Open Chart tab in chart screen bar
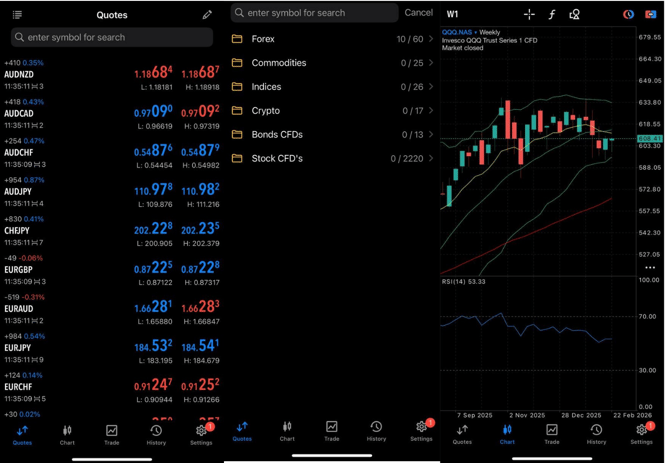The height and width of the screenshot is (463, 667). 507,434
